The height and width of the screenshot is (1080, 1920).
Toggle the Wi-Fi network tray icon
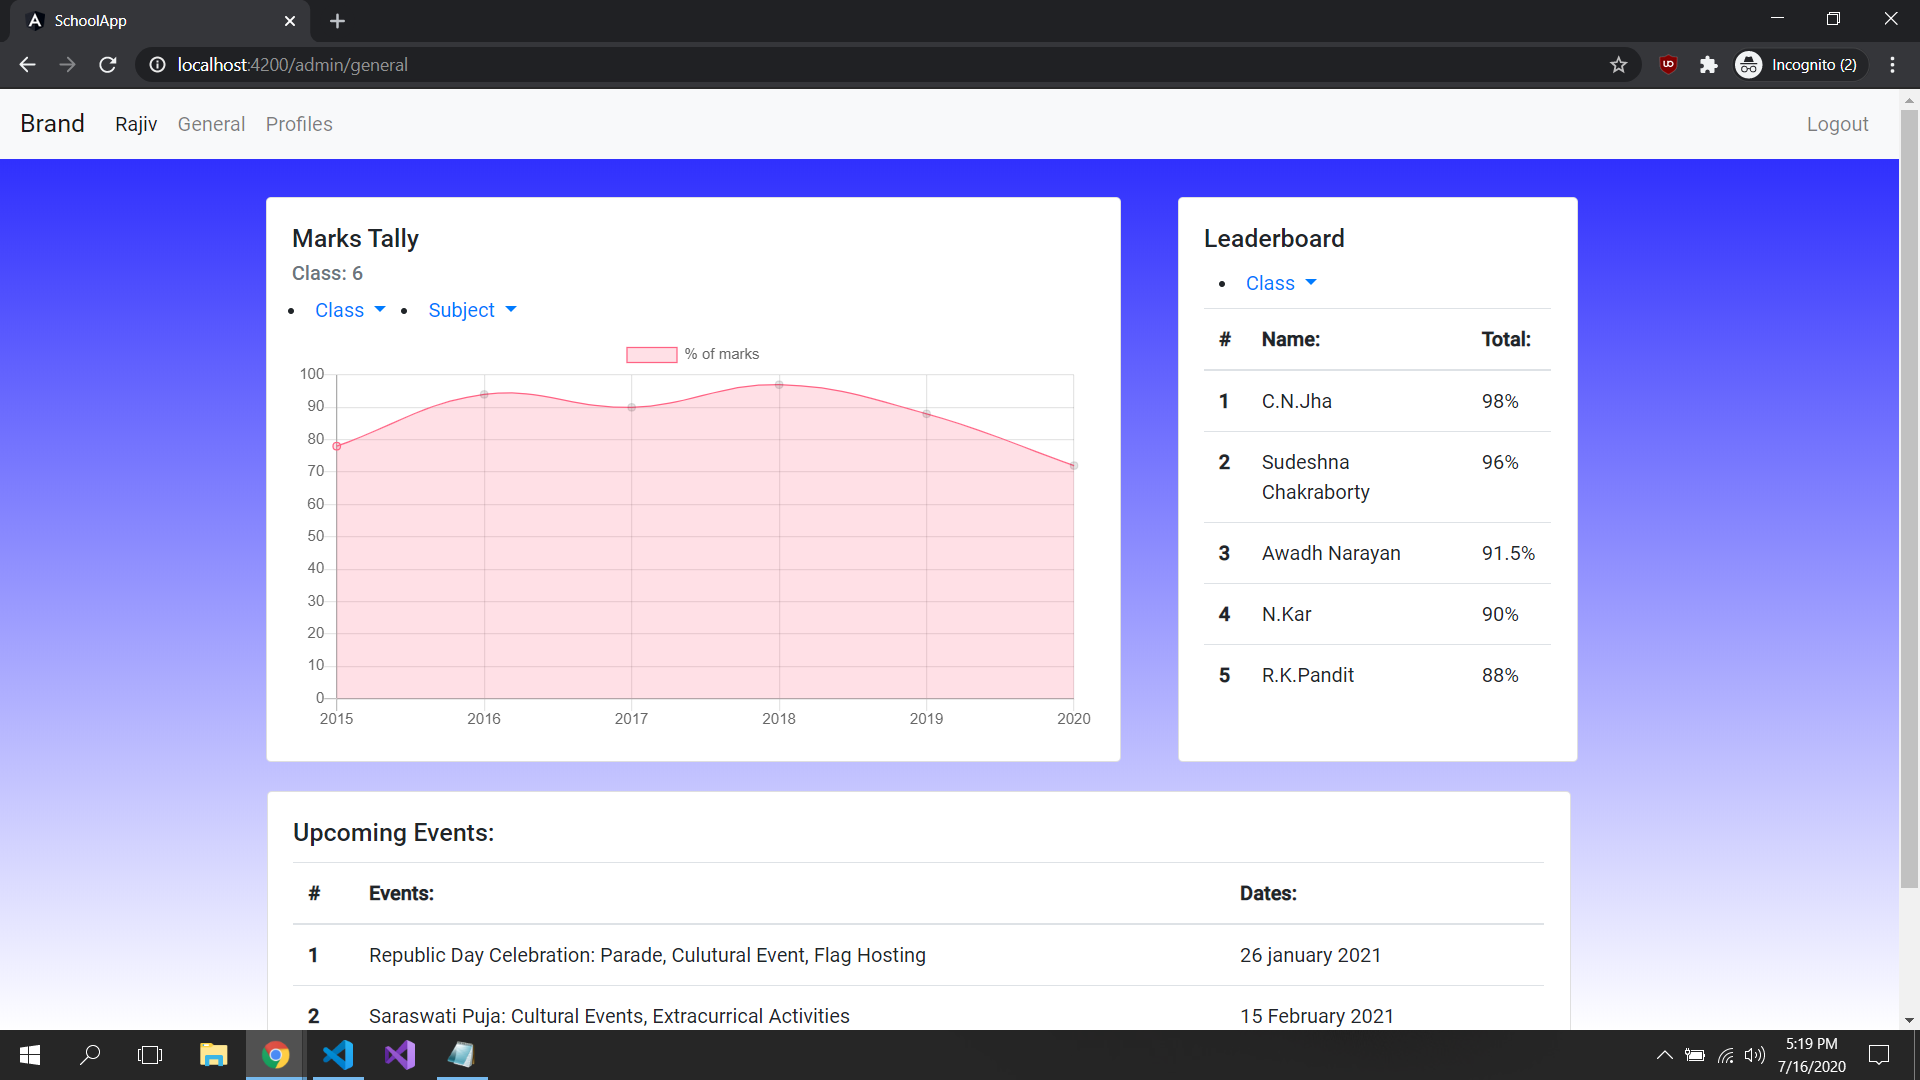coord(1726,1054)
